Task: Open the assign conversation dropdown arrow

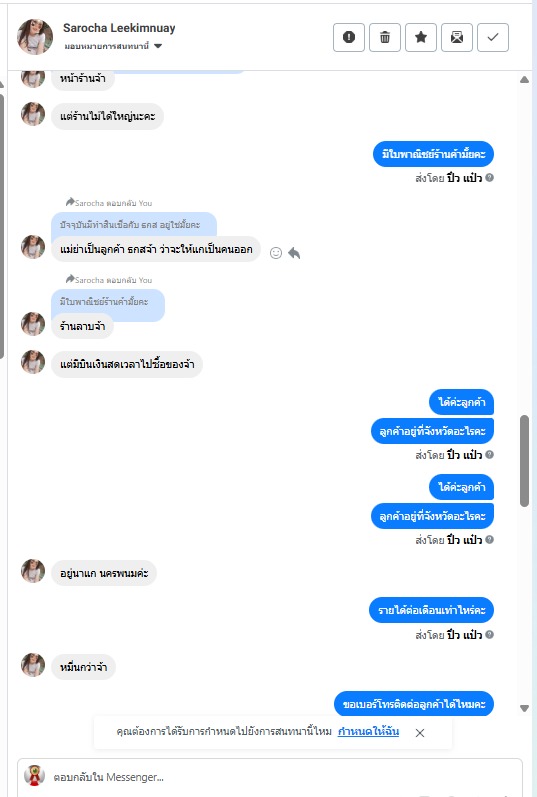Action: coord(158,46)
